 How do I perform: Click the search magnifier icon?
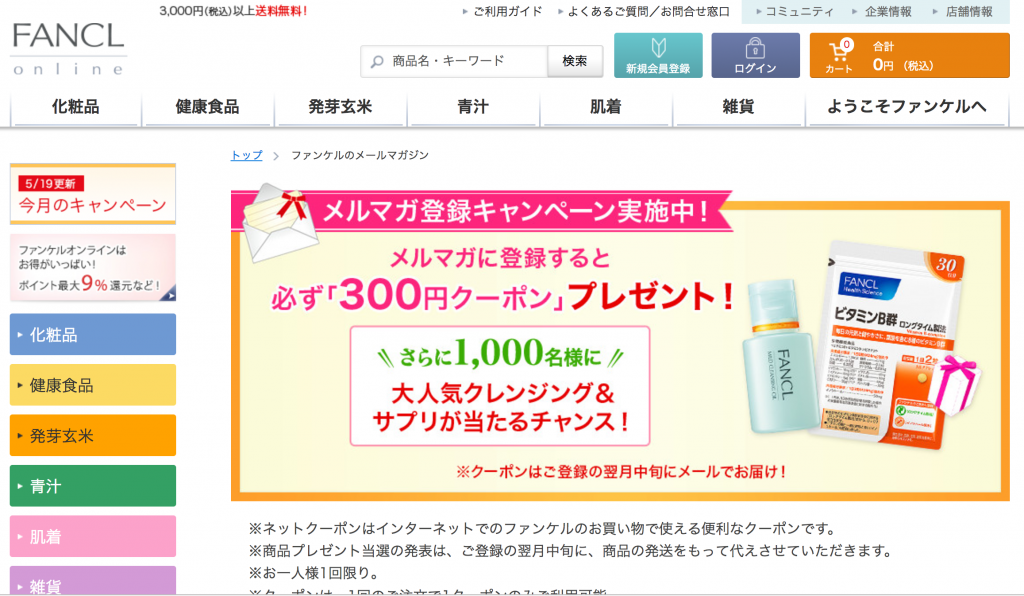coord(377,61)
